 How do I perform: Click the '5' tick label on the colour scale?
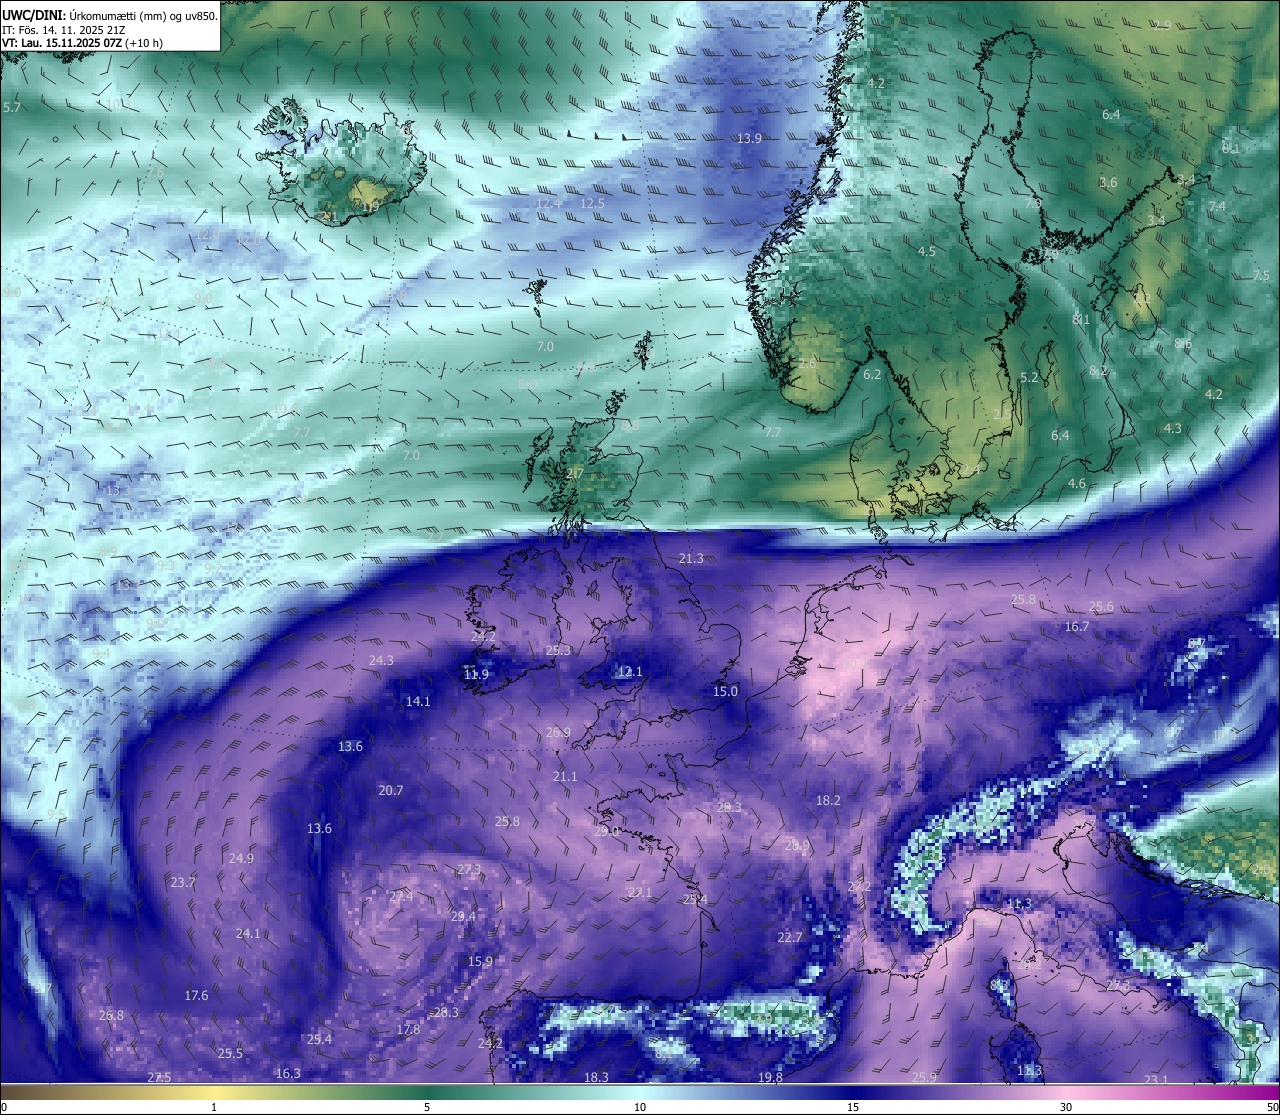tap(427, 1107)
